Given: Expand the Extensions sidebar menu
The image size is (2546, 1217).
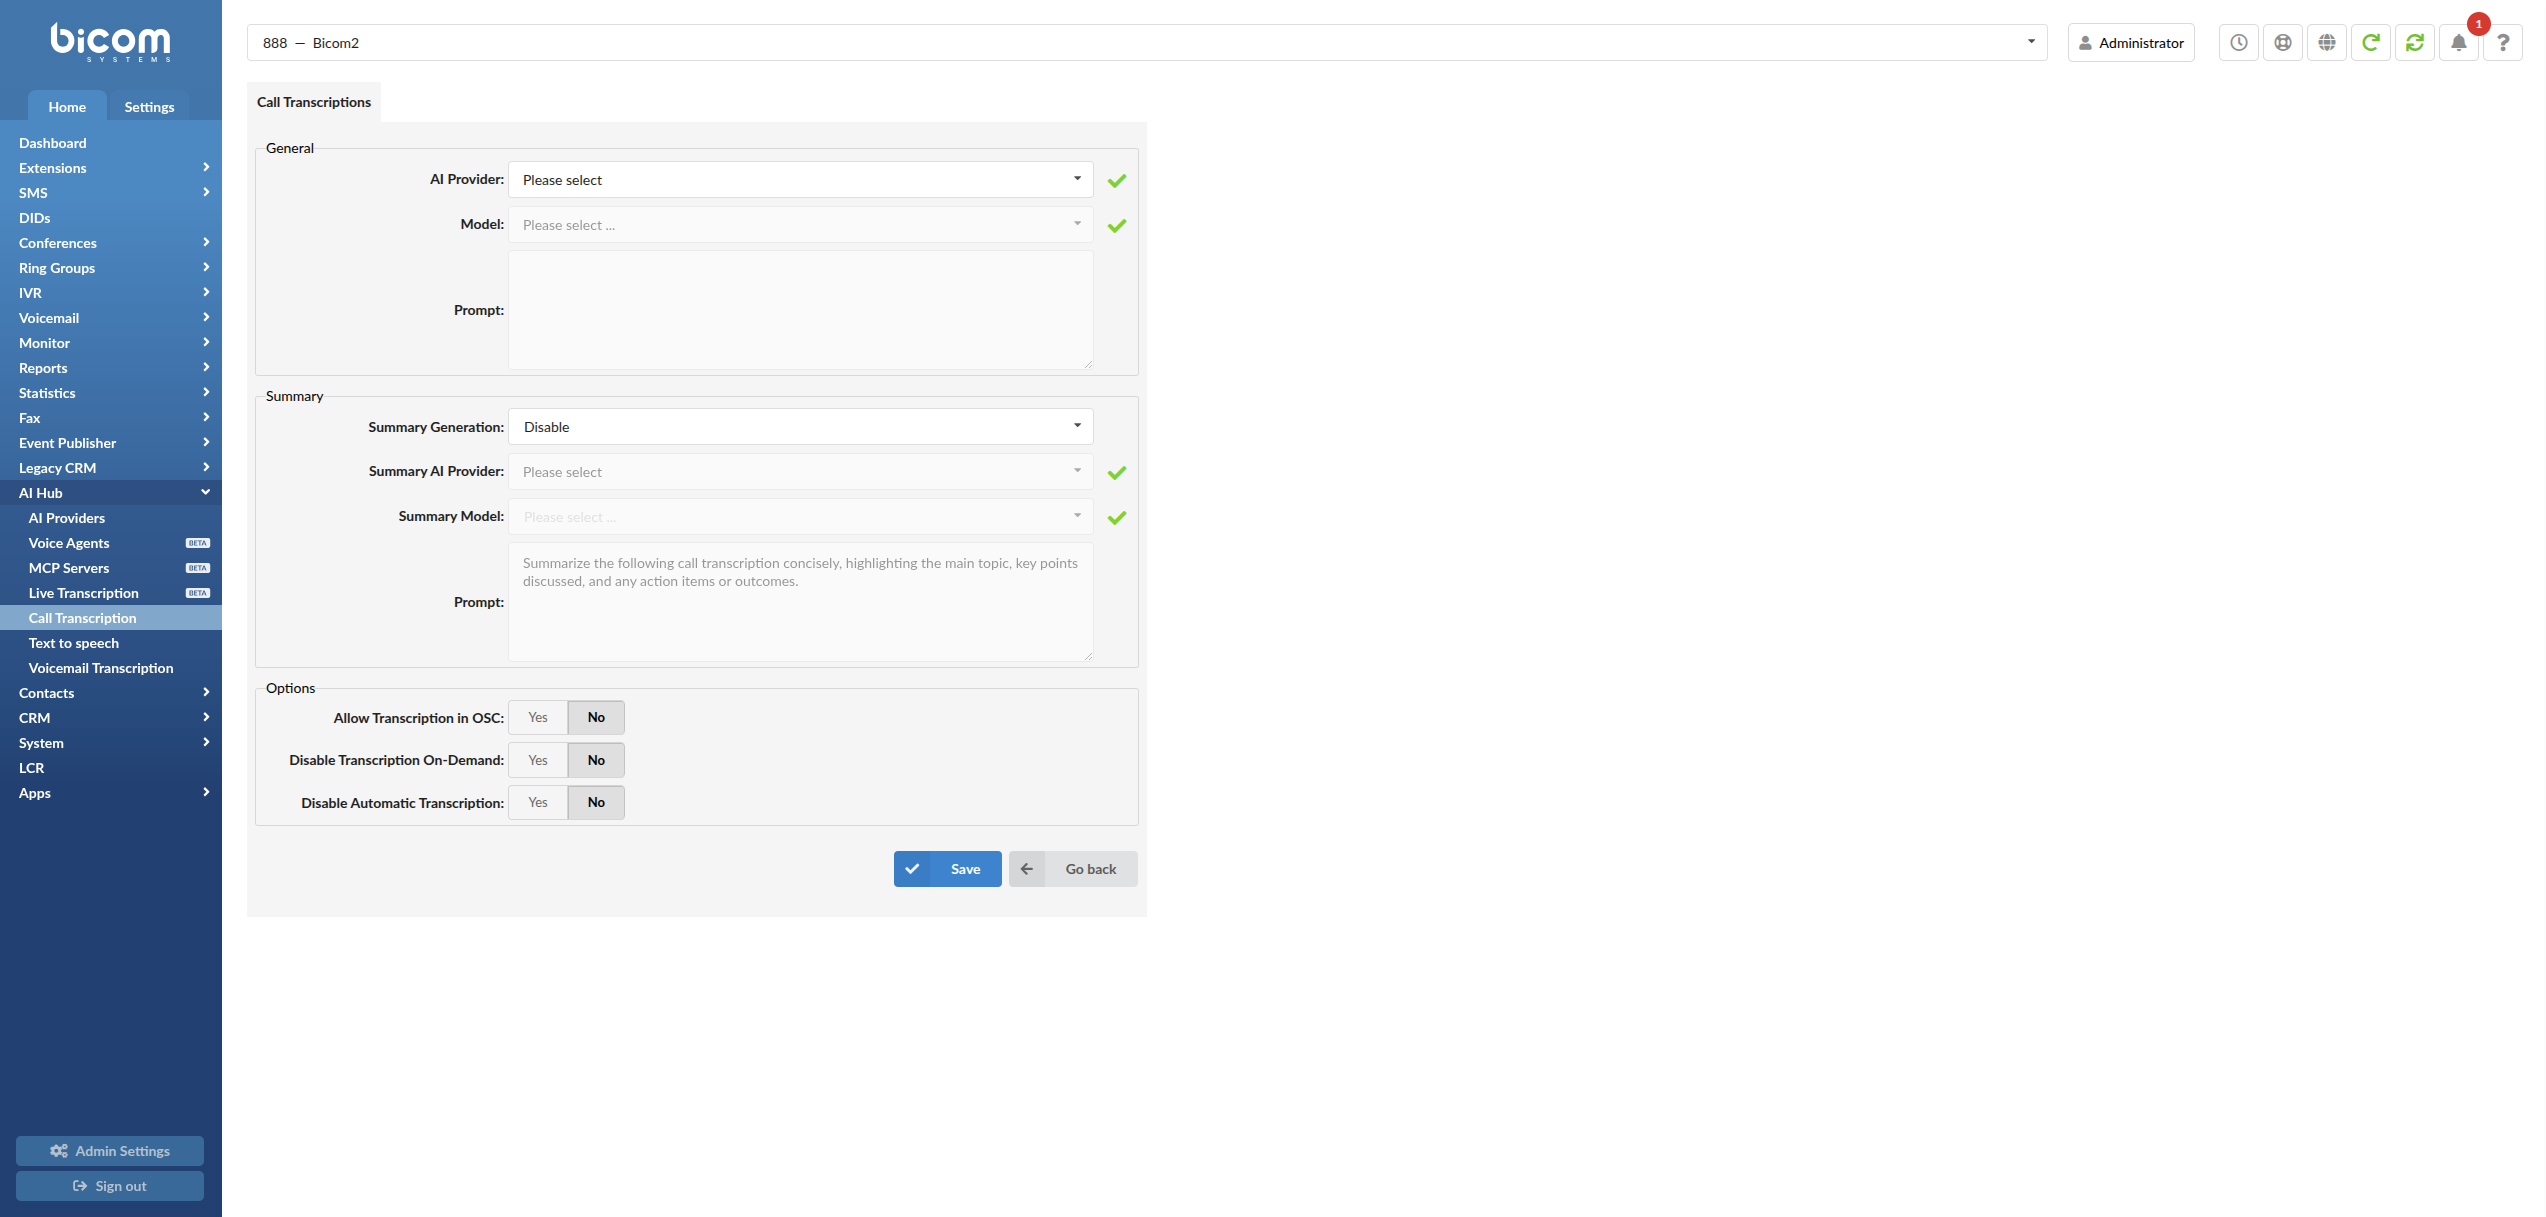Looking at the screenshot, I should (111, 168).
